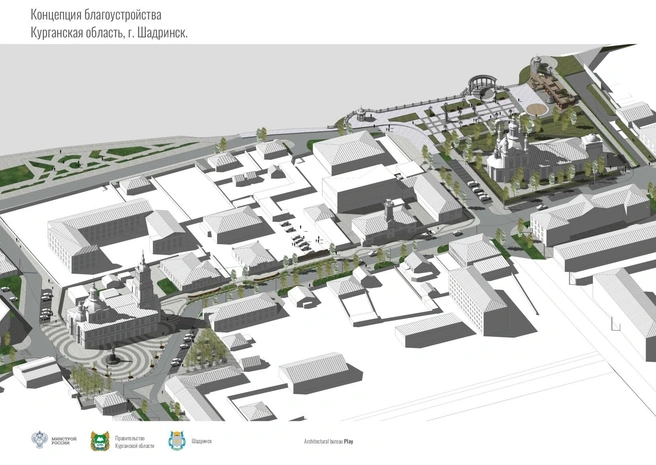This screenshot has width=656, height=465.
Task: Click the 'Курганская область, г. Шадринск.' subtitle
Action: [x=109, y=33]
